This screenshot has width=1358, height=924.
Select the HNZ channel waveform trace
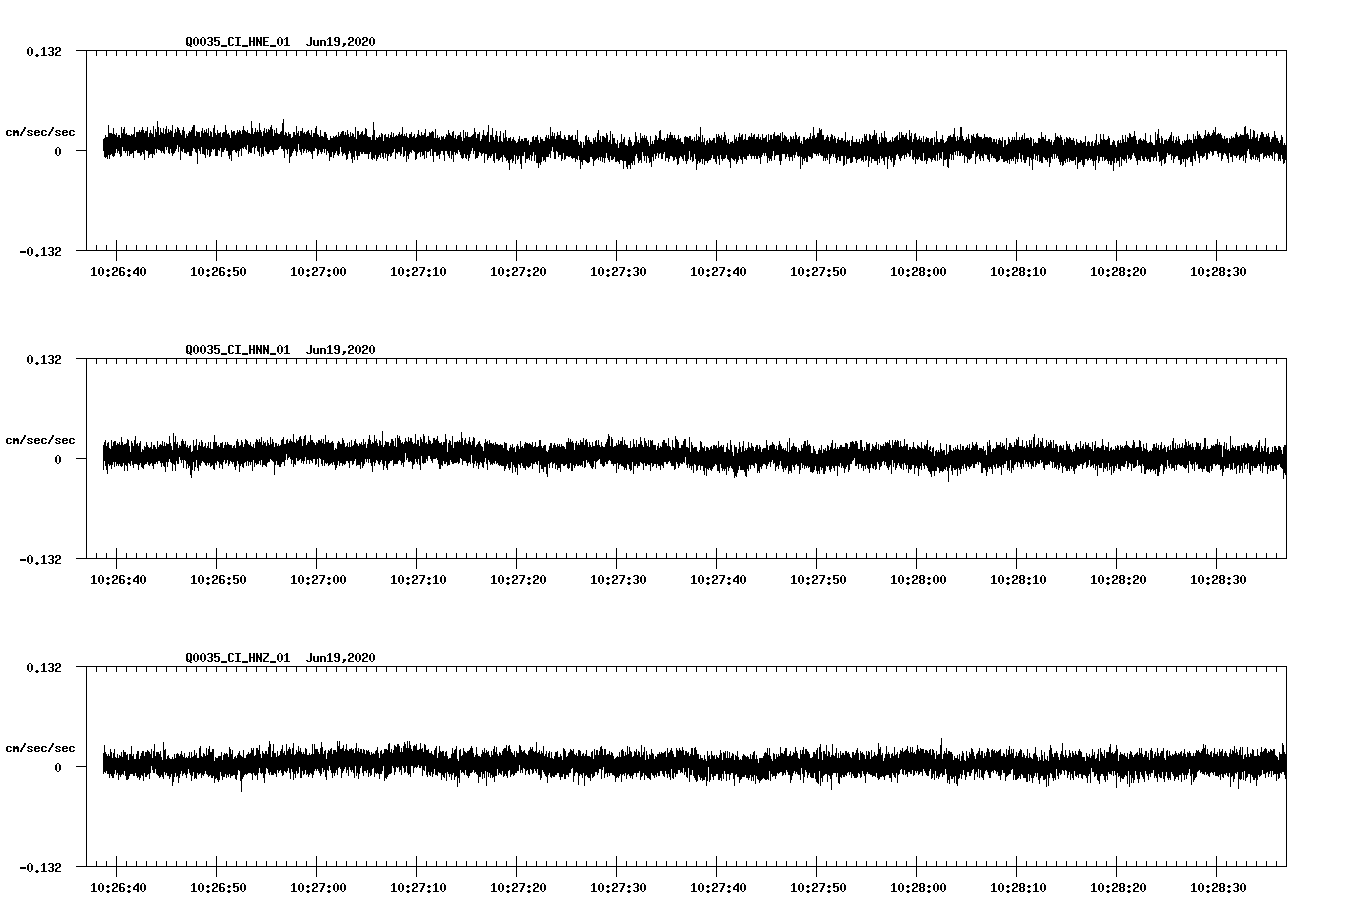[694, 764]
